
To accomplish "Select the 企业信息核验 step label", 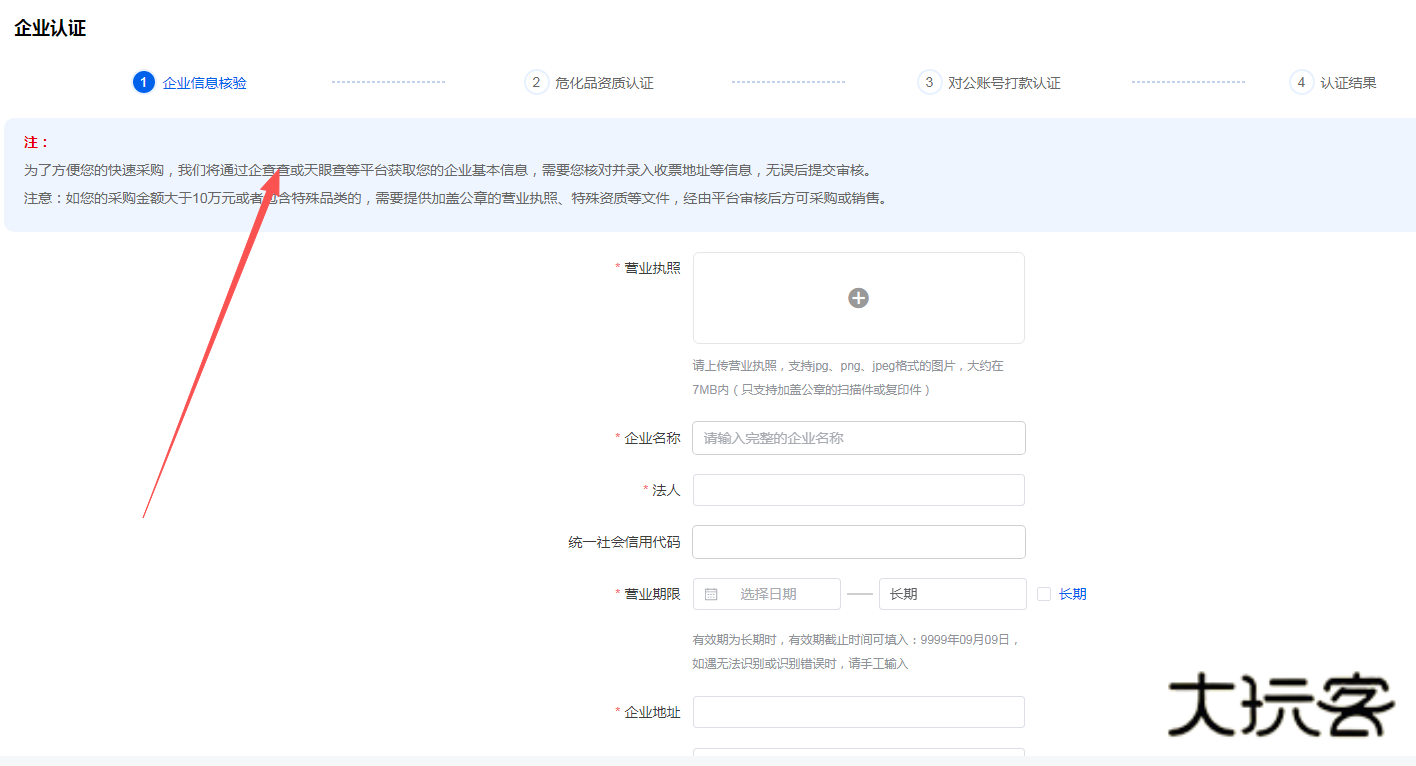I will pyautogui.click(x=205, y=83).
